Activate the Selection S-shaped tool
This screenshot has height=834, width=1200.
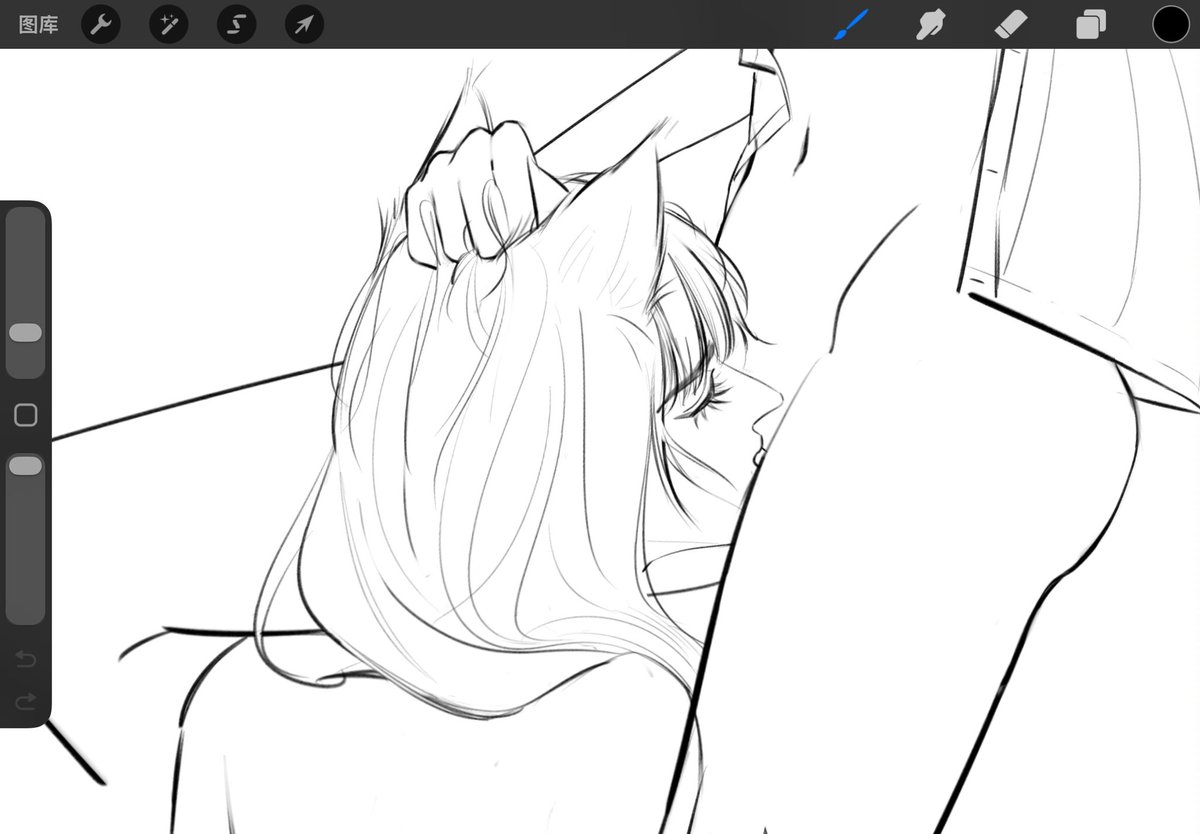[236, 24]
